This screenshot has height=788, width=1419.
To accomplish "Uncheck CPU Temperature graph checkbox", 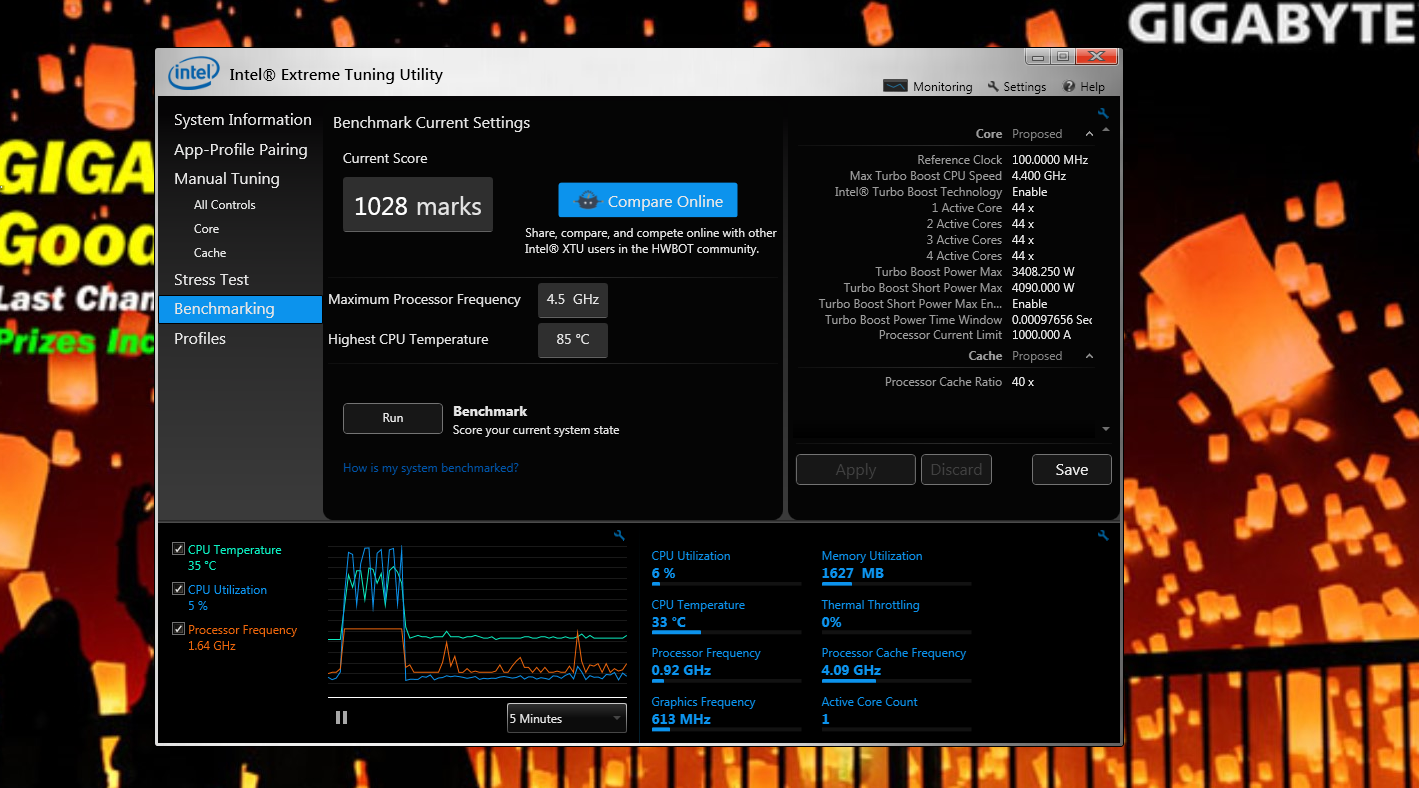I will tap(178, 549).
